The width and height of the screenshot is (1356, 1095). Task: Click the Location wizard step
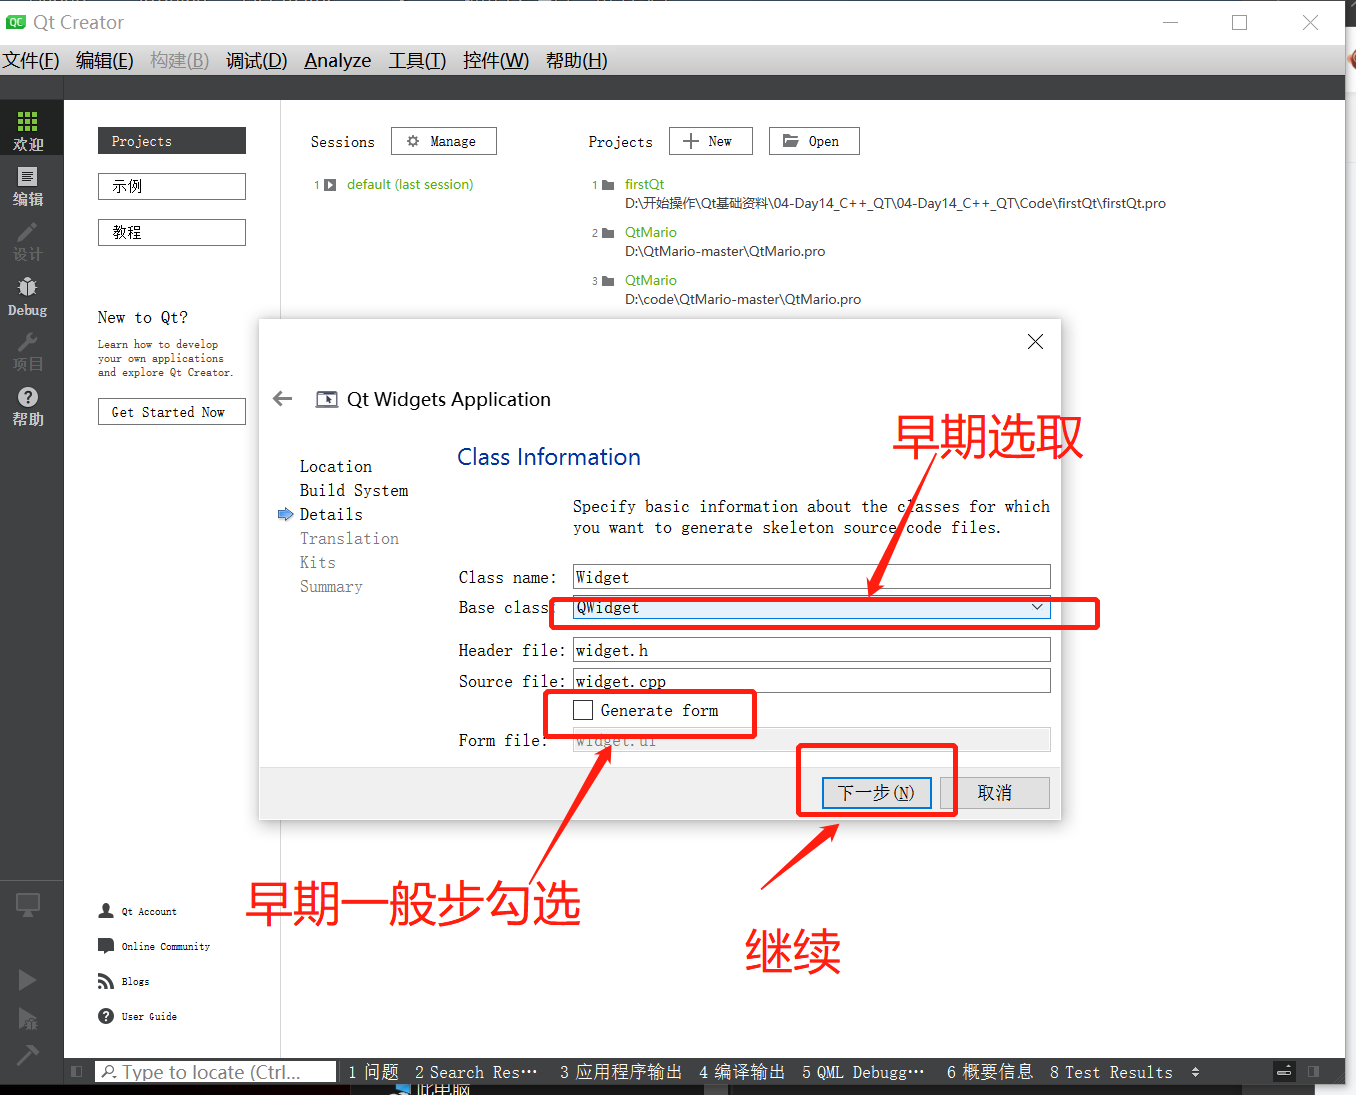click(x=336, y=466)
